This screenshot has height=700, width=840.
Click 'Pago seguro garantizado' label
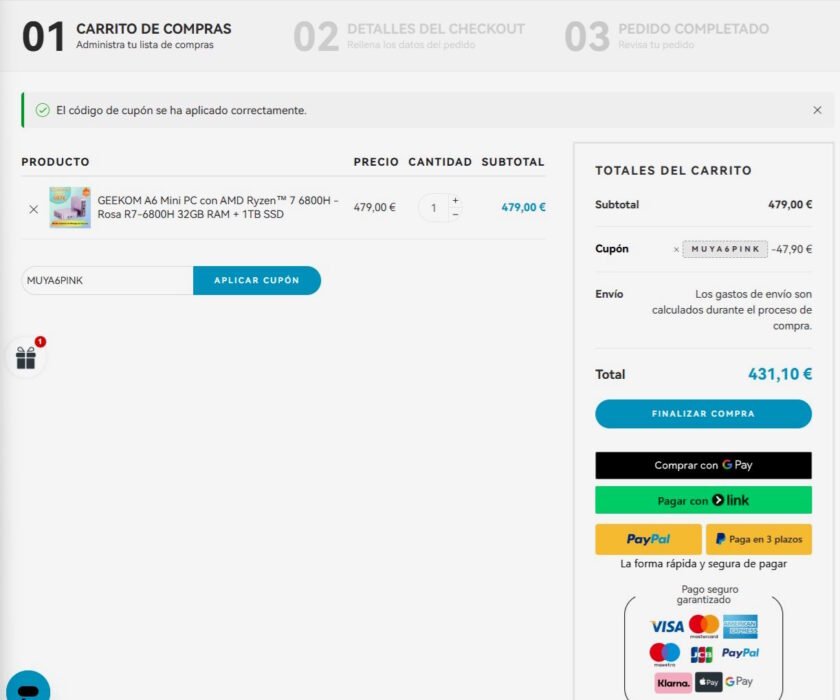[709, 594]
